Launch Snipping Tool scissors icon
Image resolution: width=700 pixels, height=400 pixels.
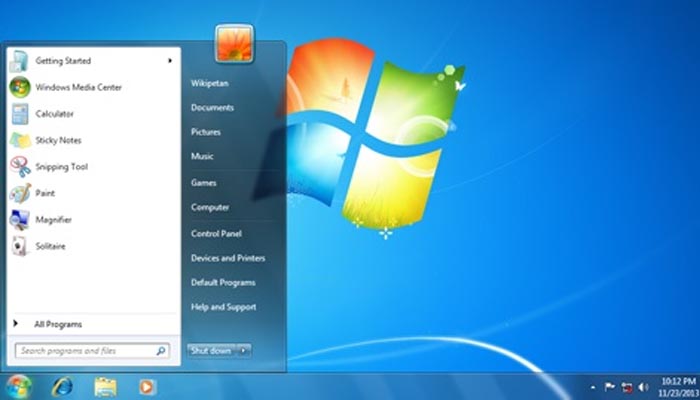[x=20, y=167]
